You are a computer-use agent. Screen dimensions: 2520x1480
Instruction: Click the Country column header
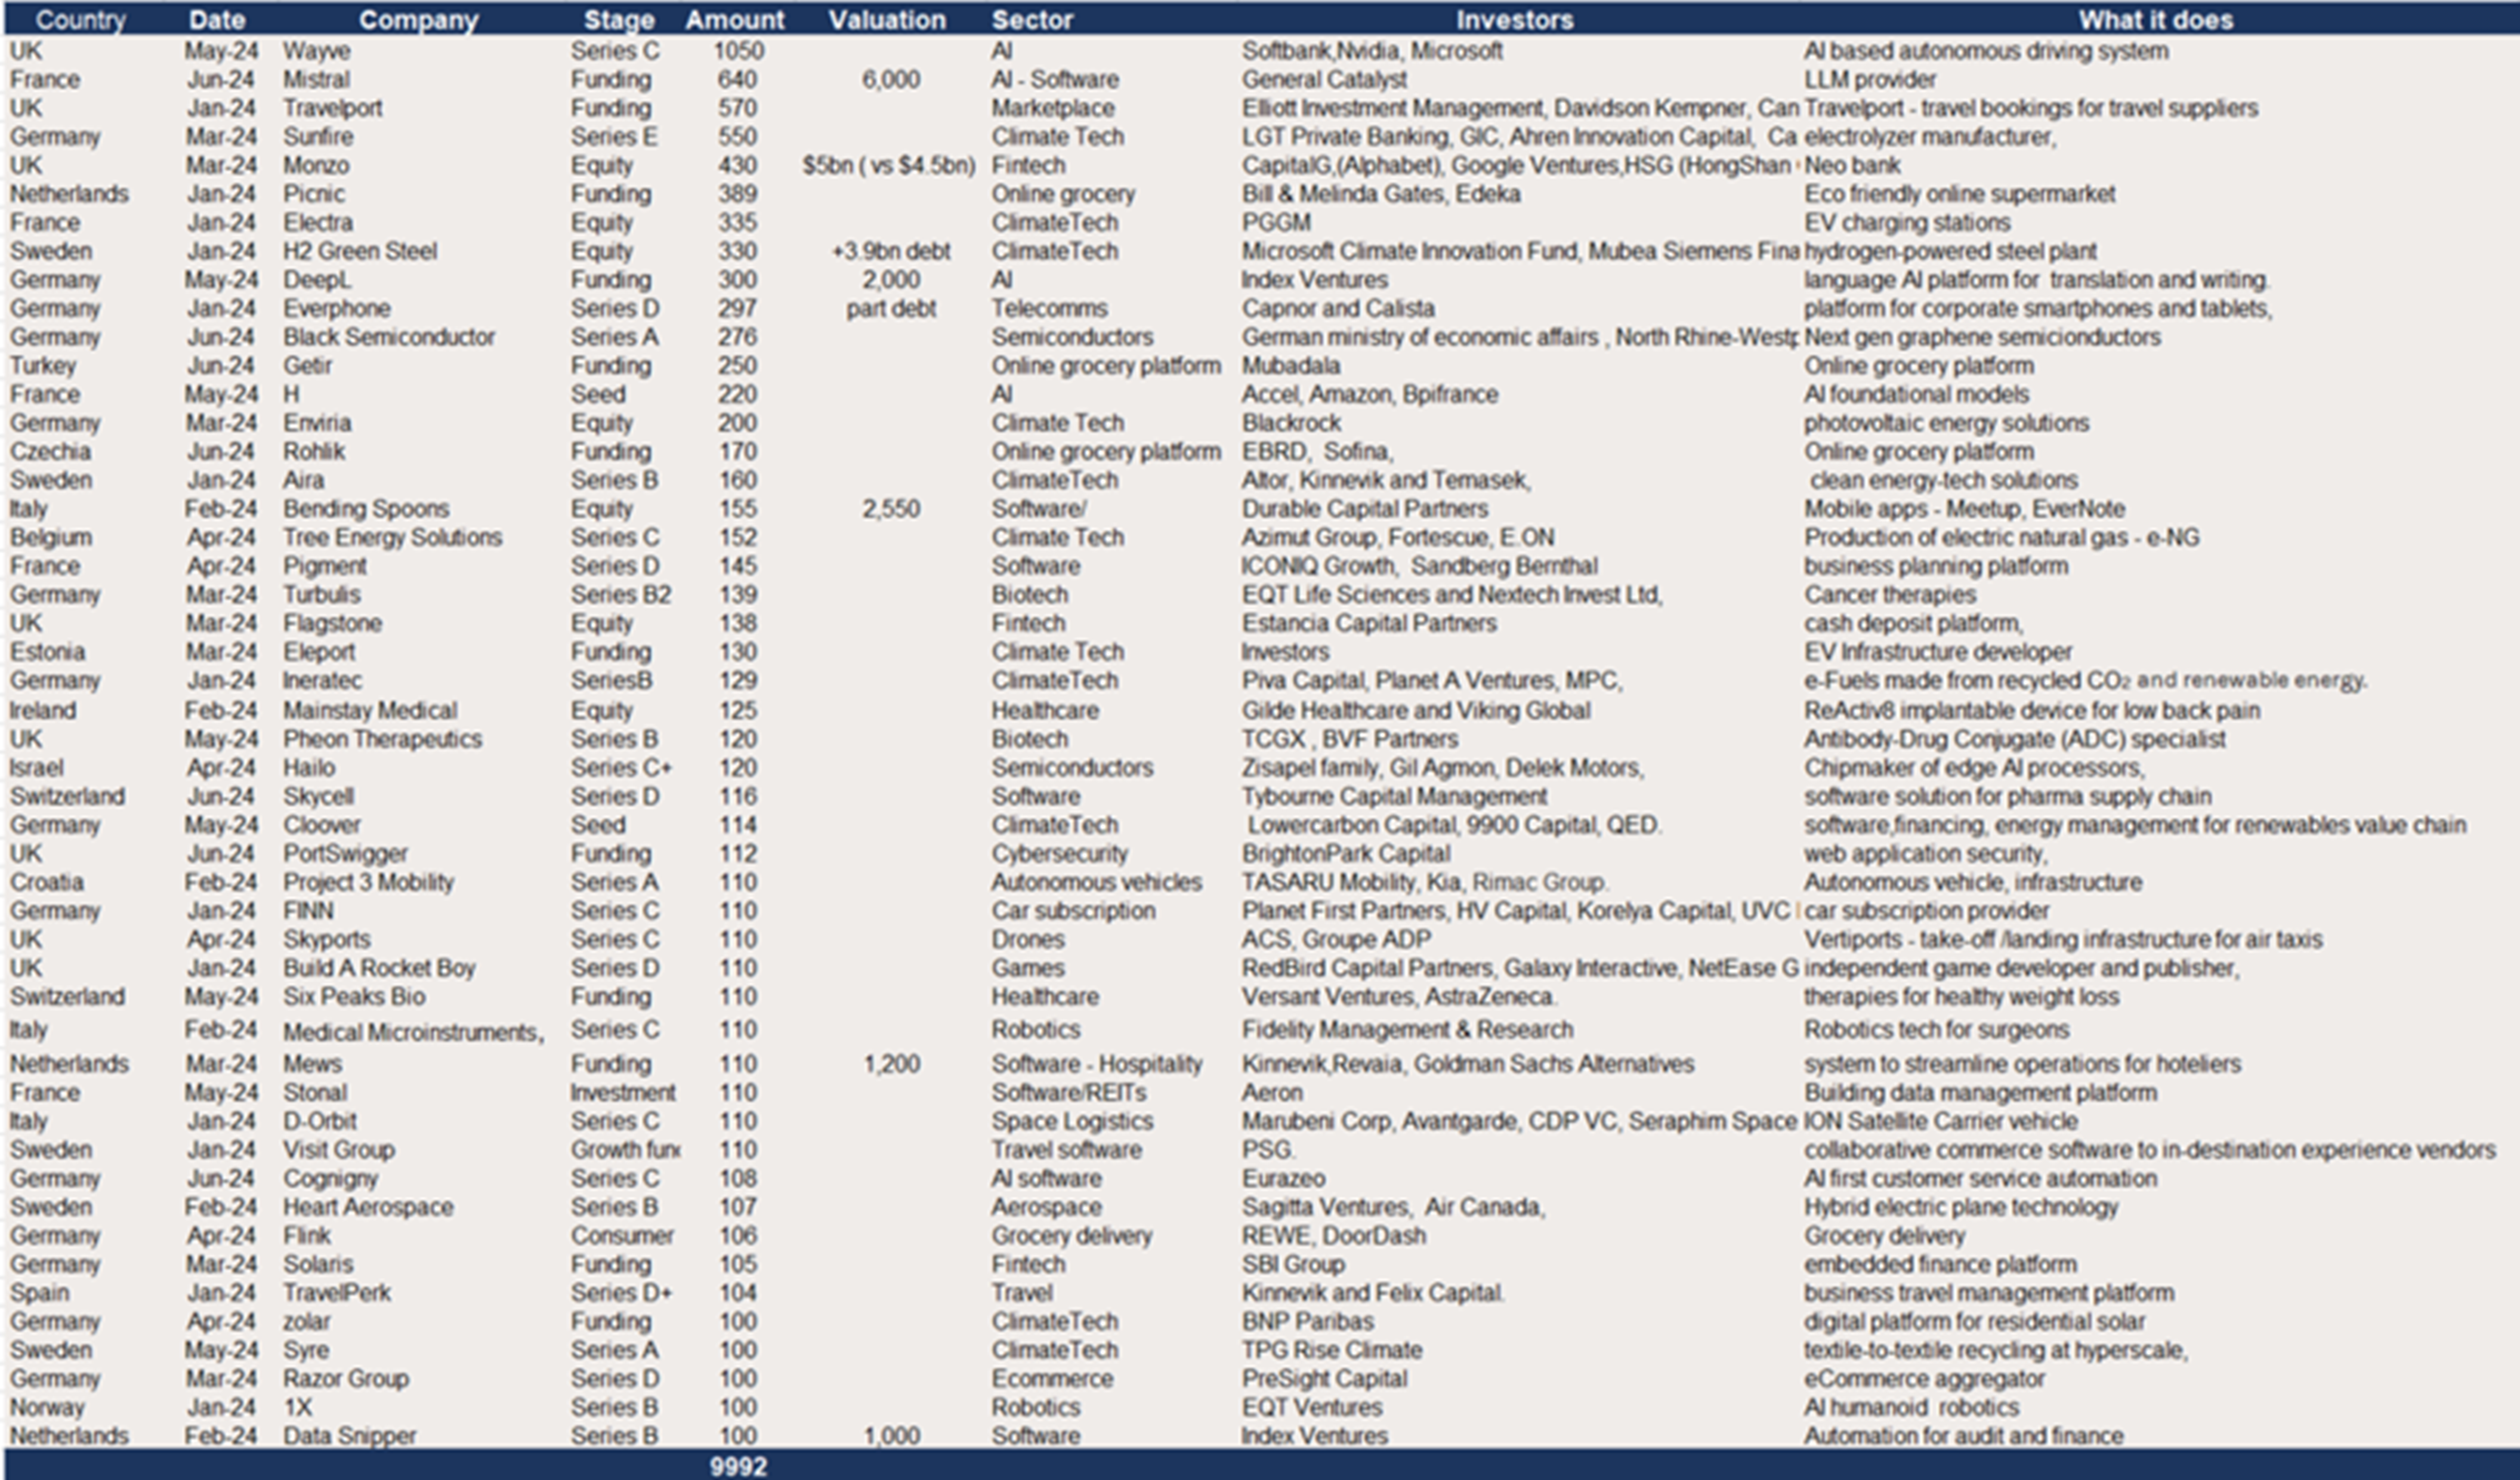[81, 20]
